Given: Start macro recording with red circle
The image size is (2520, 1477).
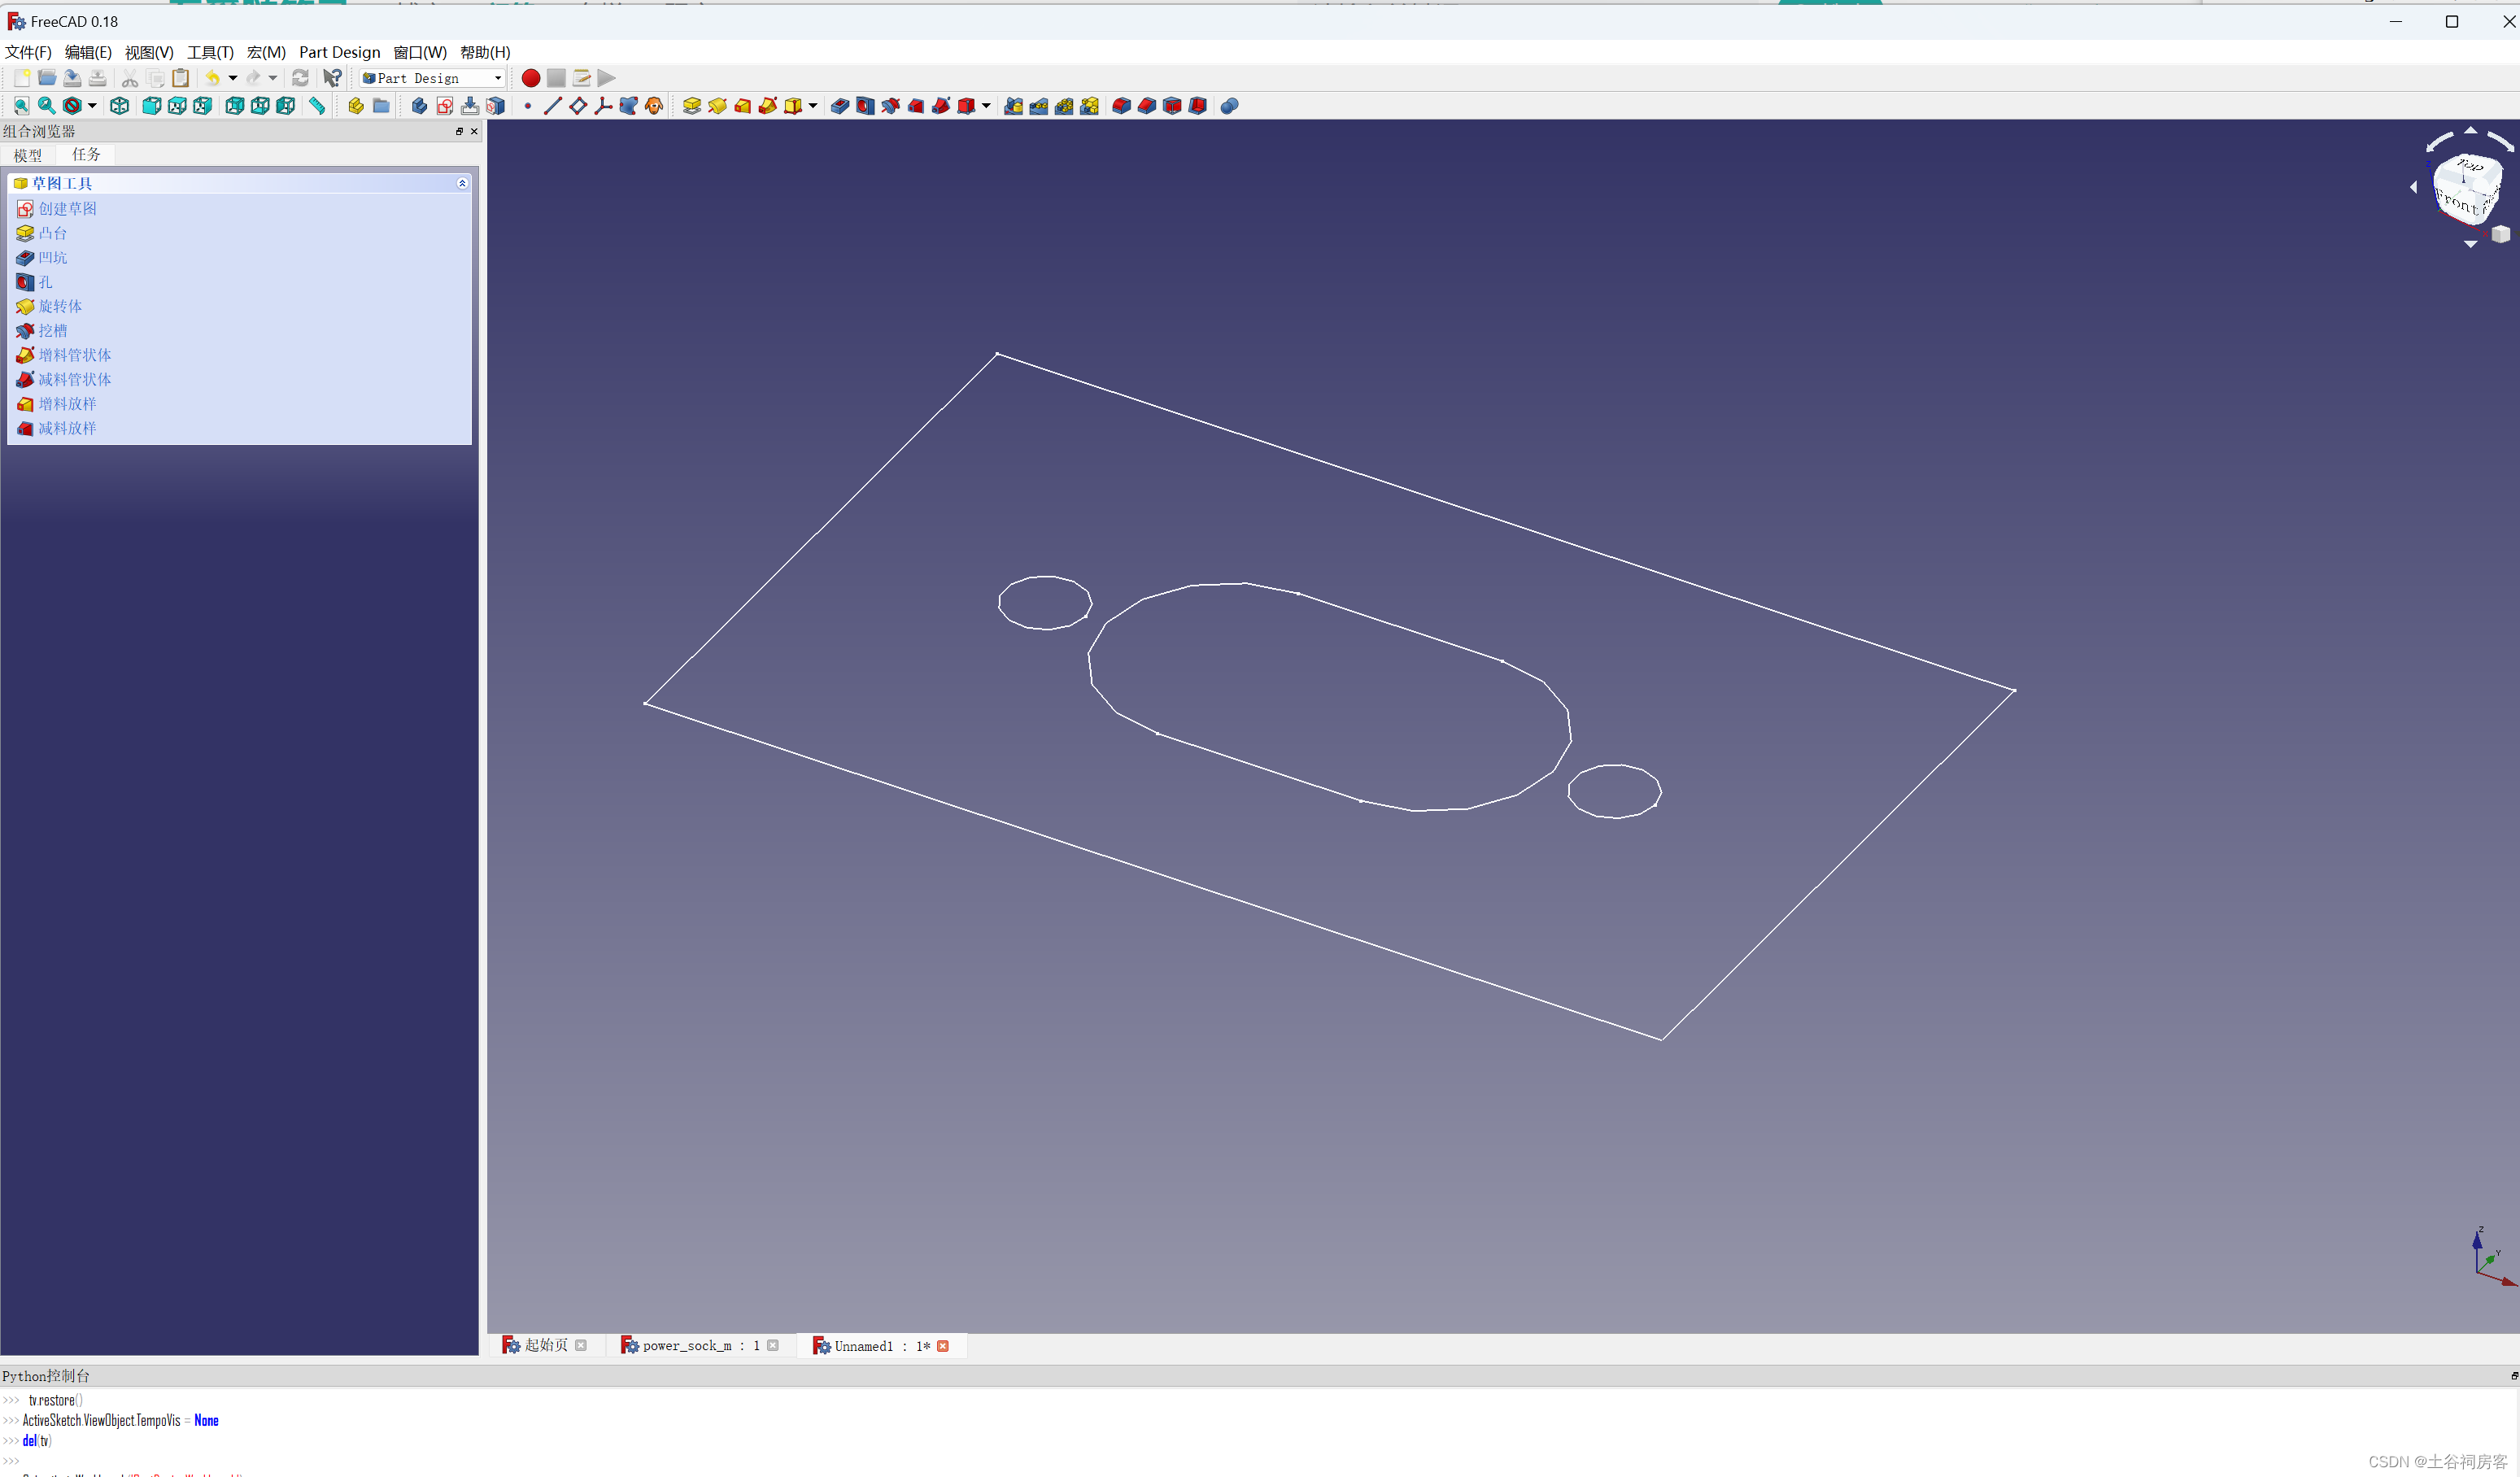Looking at the screenshot, I should tap(531, 78).
